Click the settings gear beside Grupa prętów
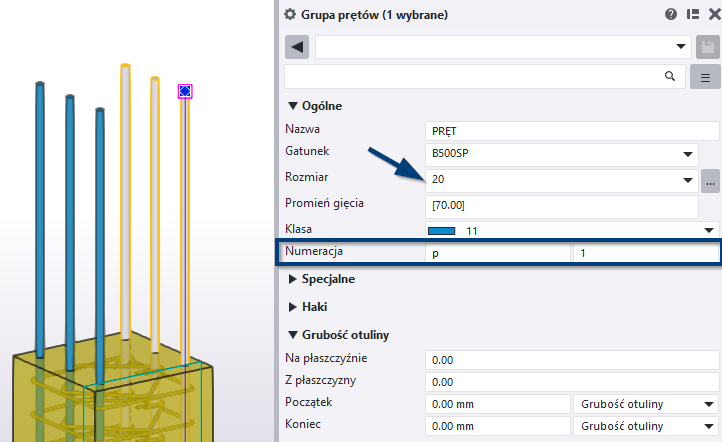 pyautogui.click(x=291, y=15)
